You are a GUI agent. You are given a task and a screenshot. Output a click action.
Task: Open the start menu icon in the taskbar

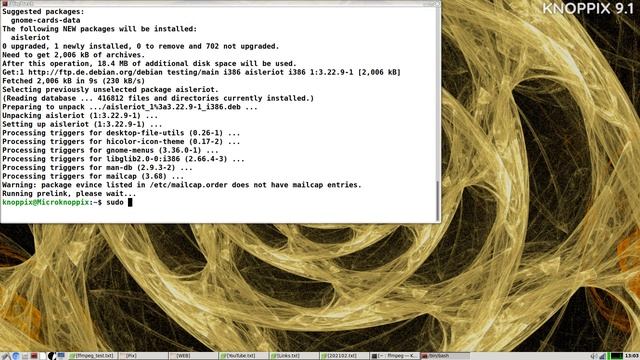point(6,356)
